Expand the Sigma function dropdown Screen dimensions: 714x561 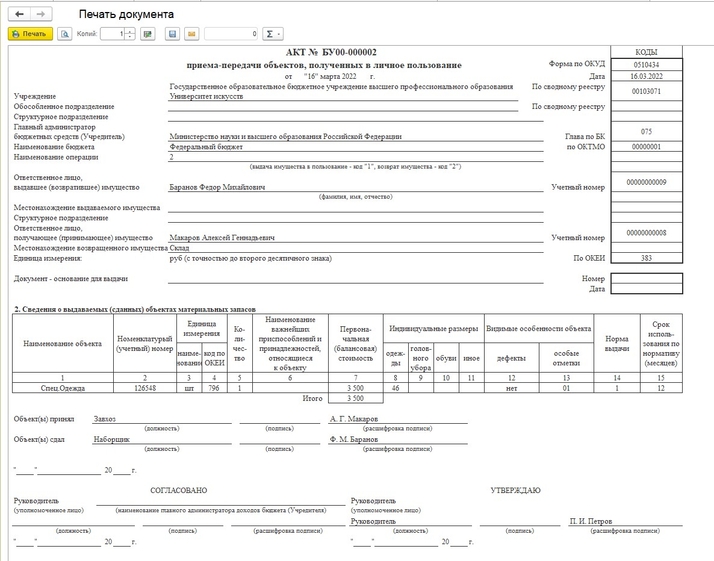(x=273, y=34)
